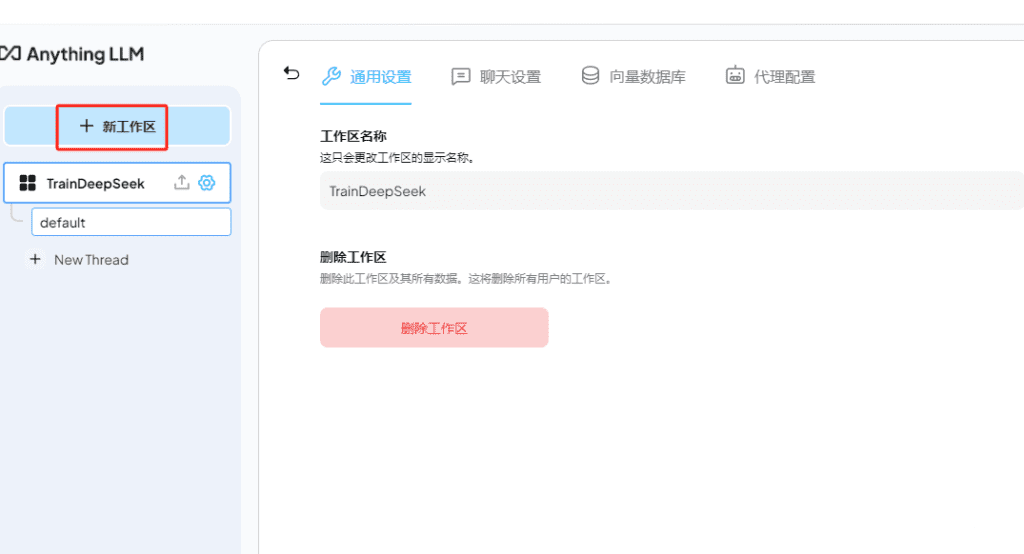Create a workspace with 新工作区 button
Viewport: 1024px width, 554px height.
pos(117,127)
